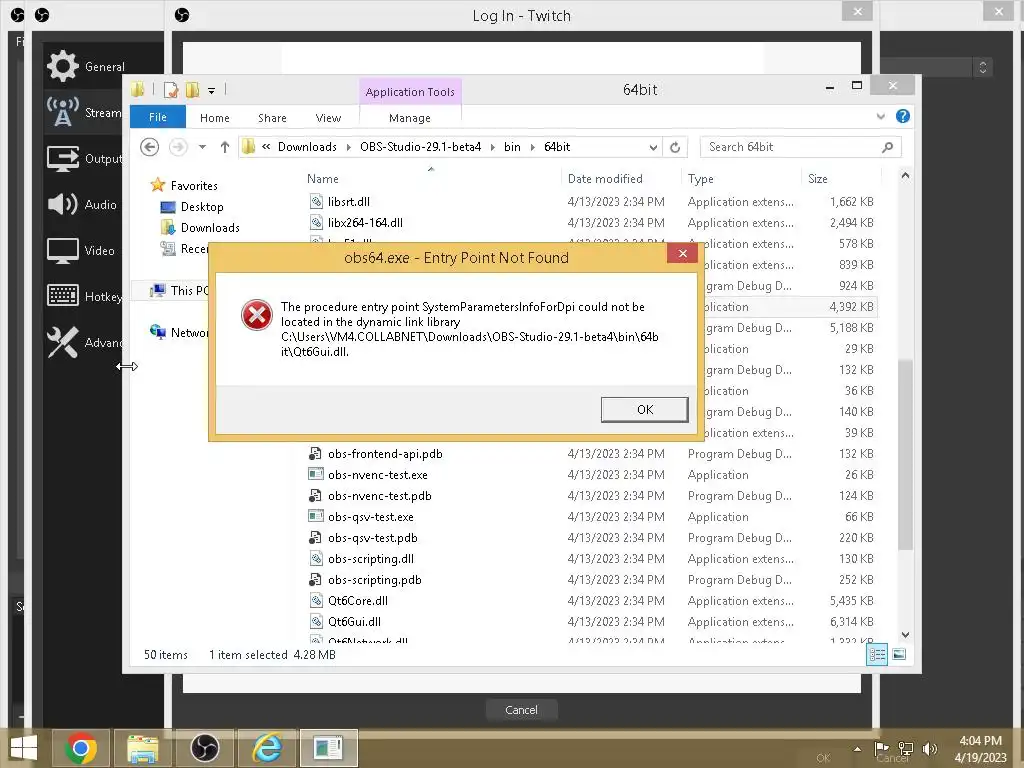Select obs-qsv-test.exe file

click(x=370, y=517)
